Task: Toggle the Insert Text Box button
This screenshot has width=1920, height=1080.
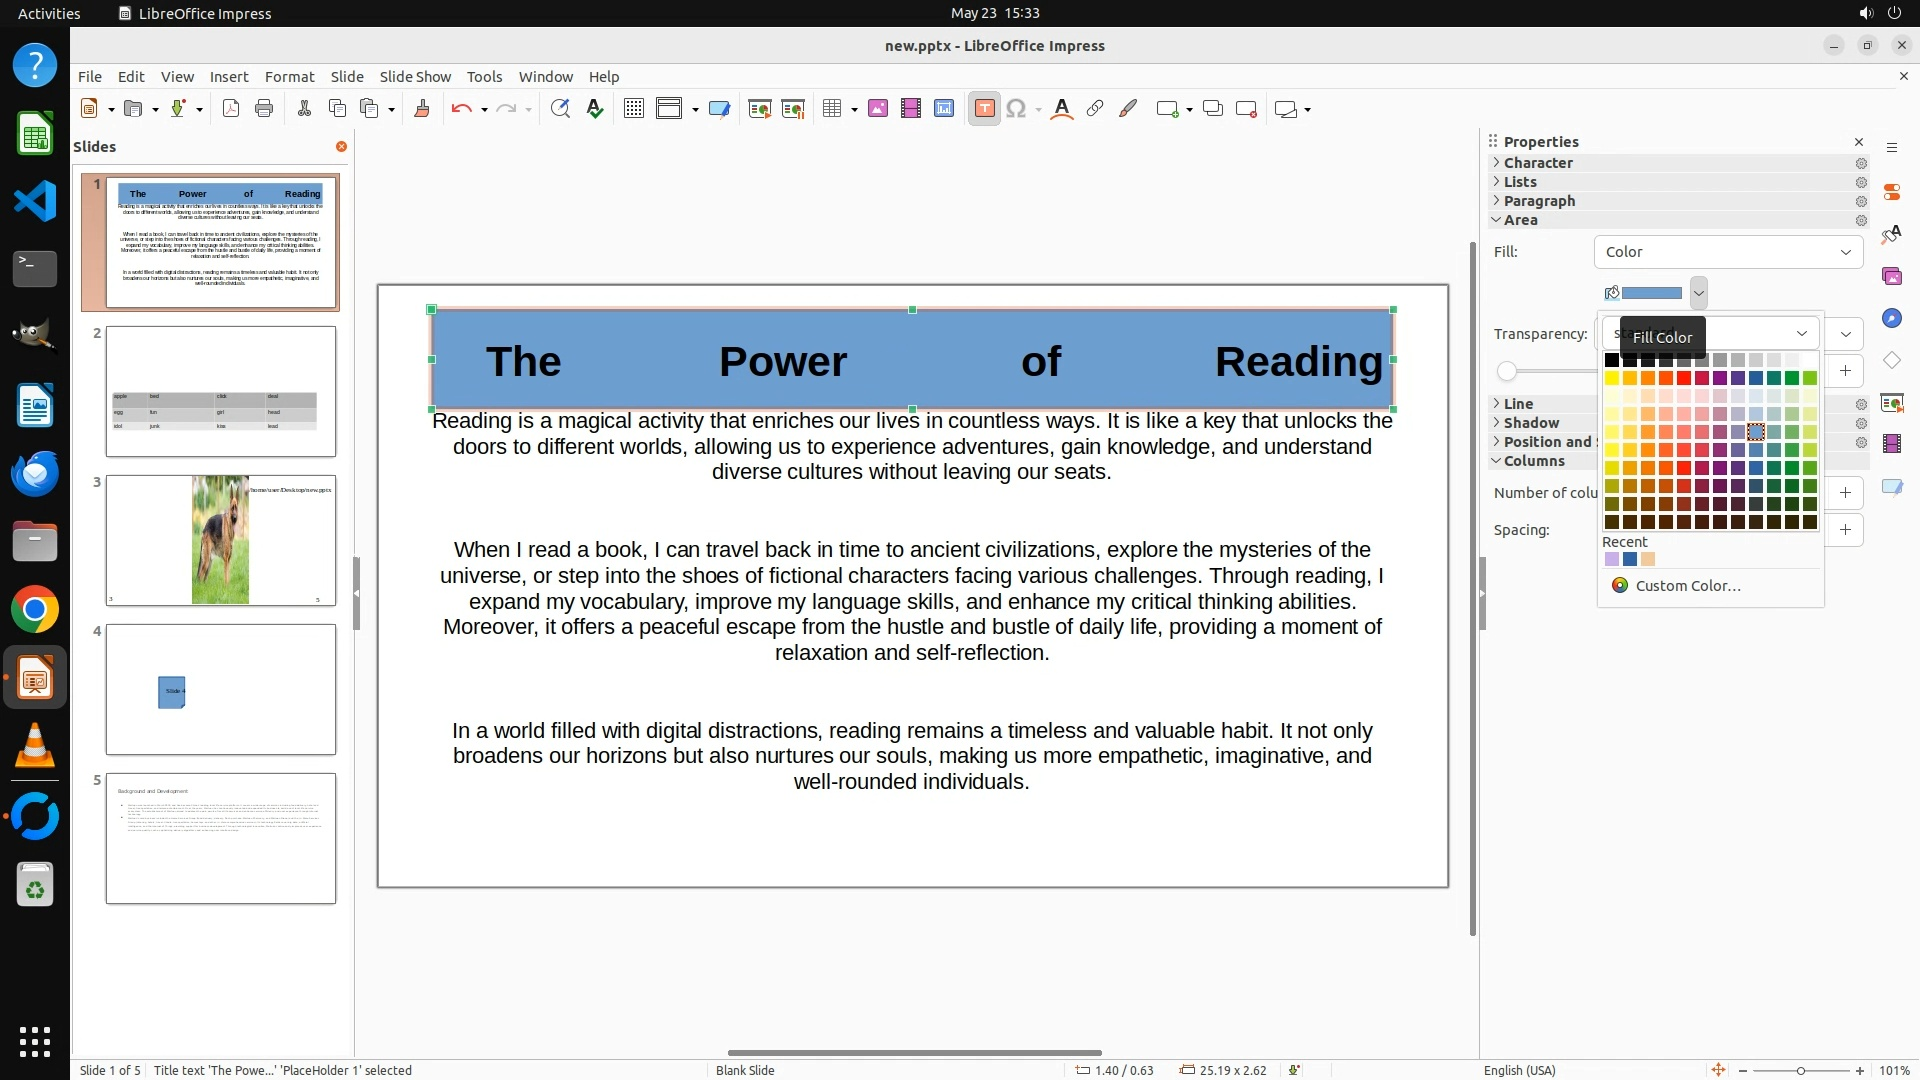Action: [984, 109]
